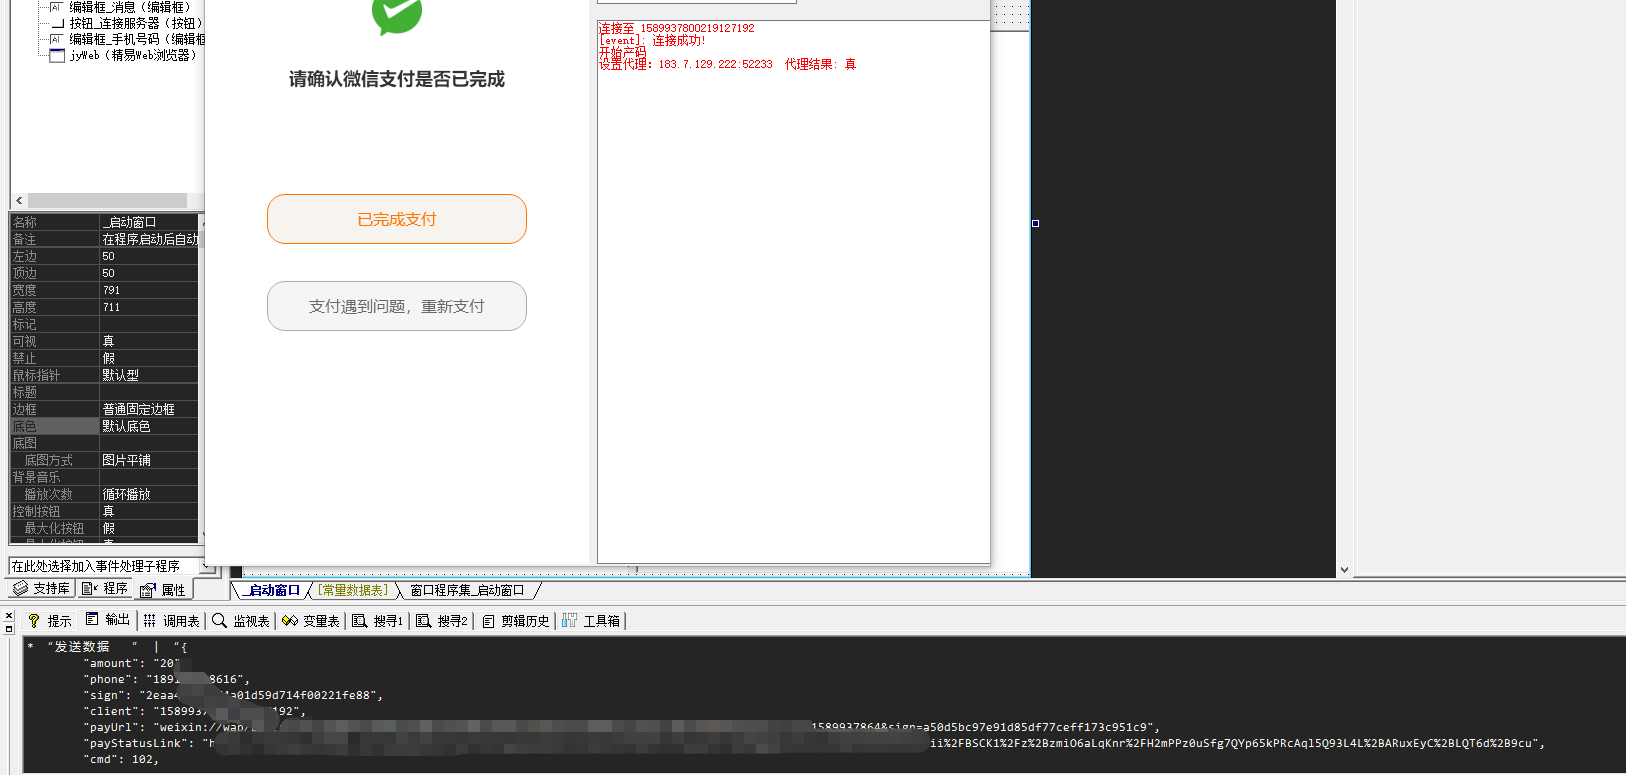This screenshot has height=775, width=1626.
Task: Change the 最大化按钮 property value 假
Action: pyautogui.click(x=149, y=528)
